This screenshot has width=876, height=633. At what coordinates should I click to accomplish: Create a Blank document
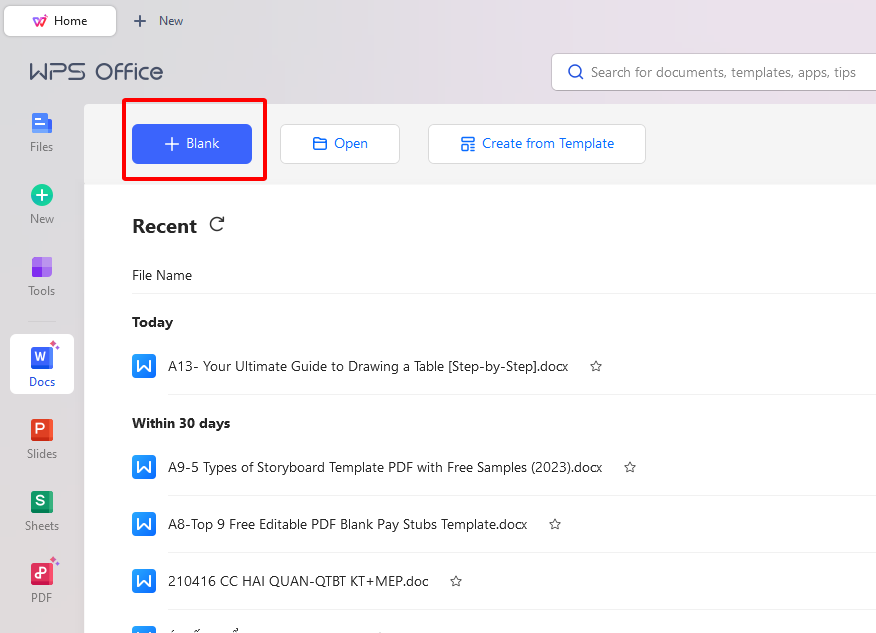point(192,144)
